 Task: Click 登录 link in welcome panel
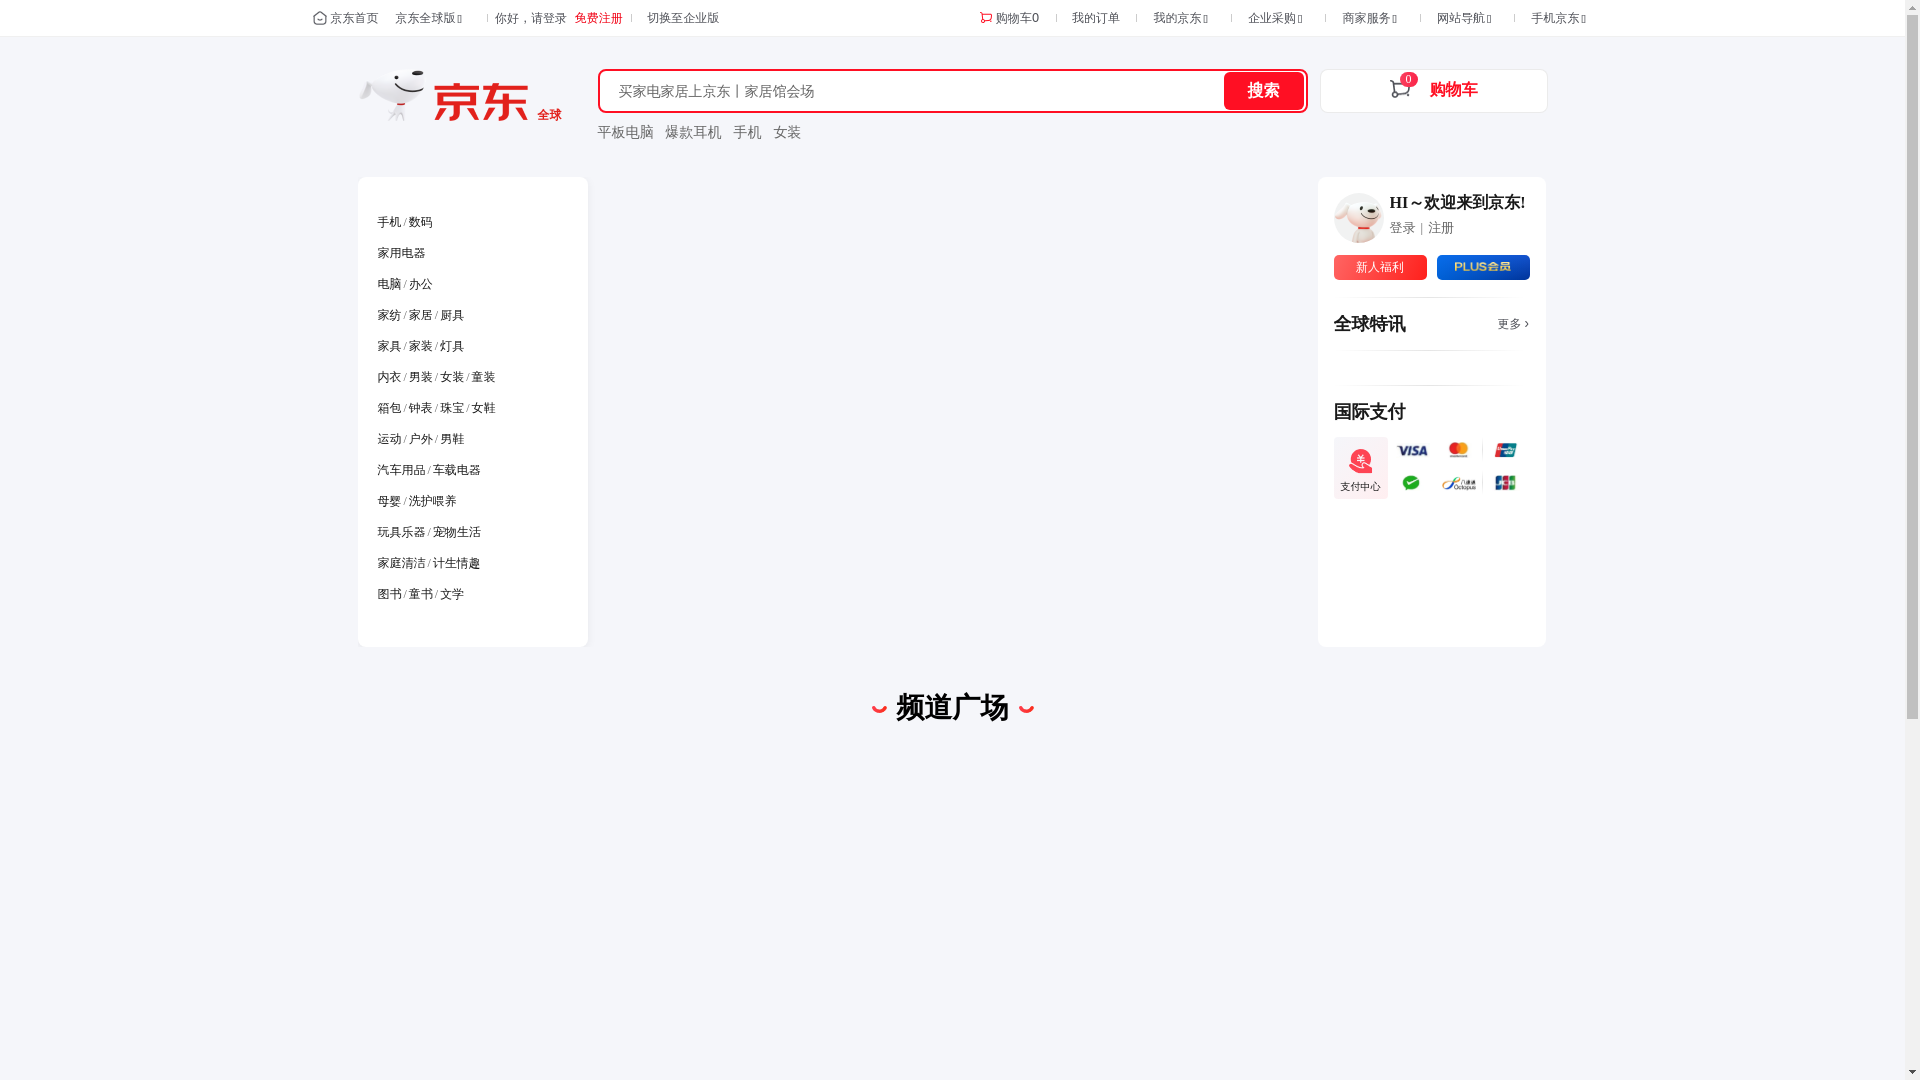coord(1402,228)
